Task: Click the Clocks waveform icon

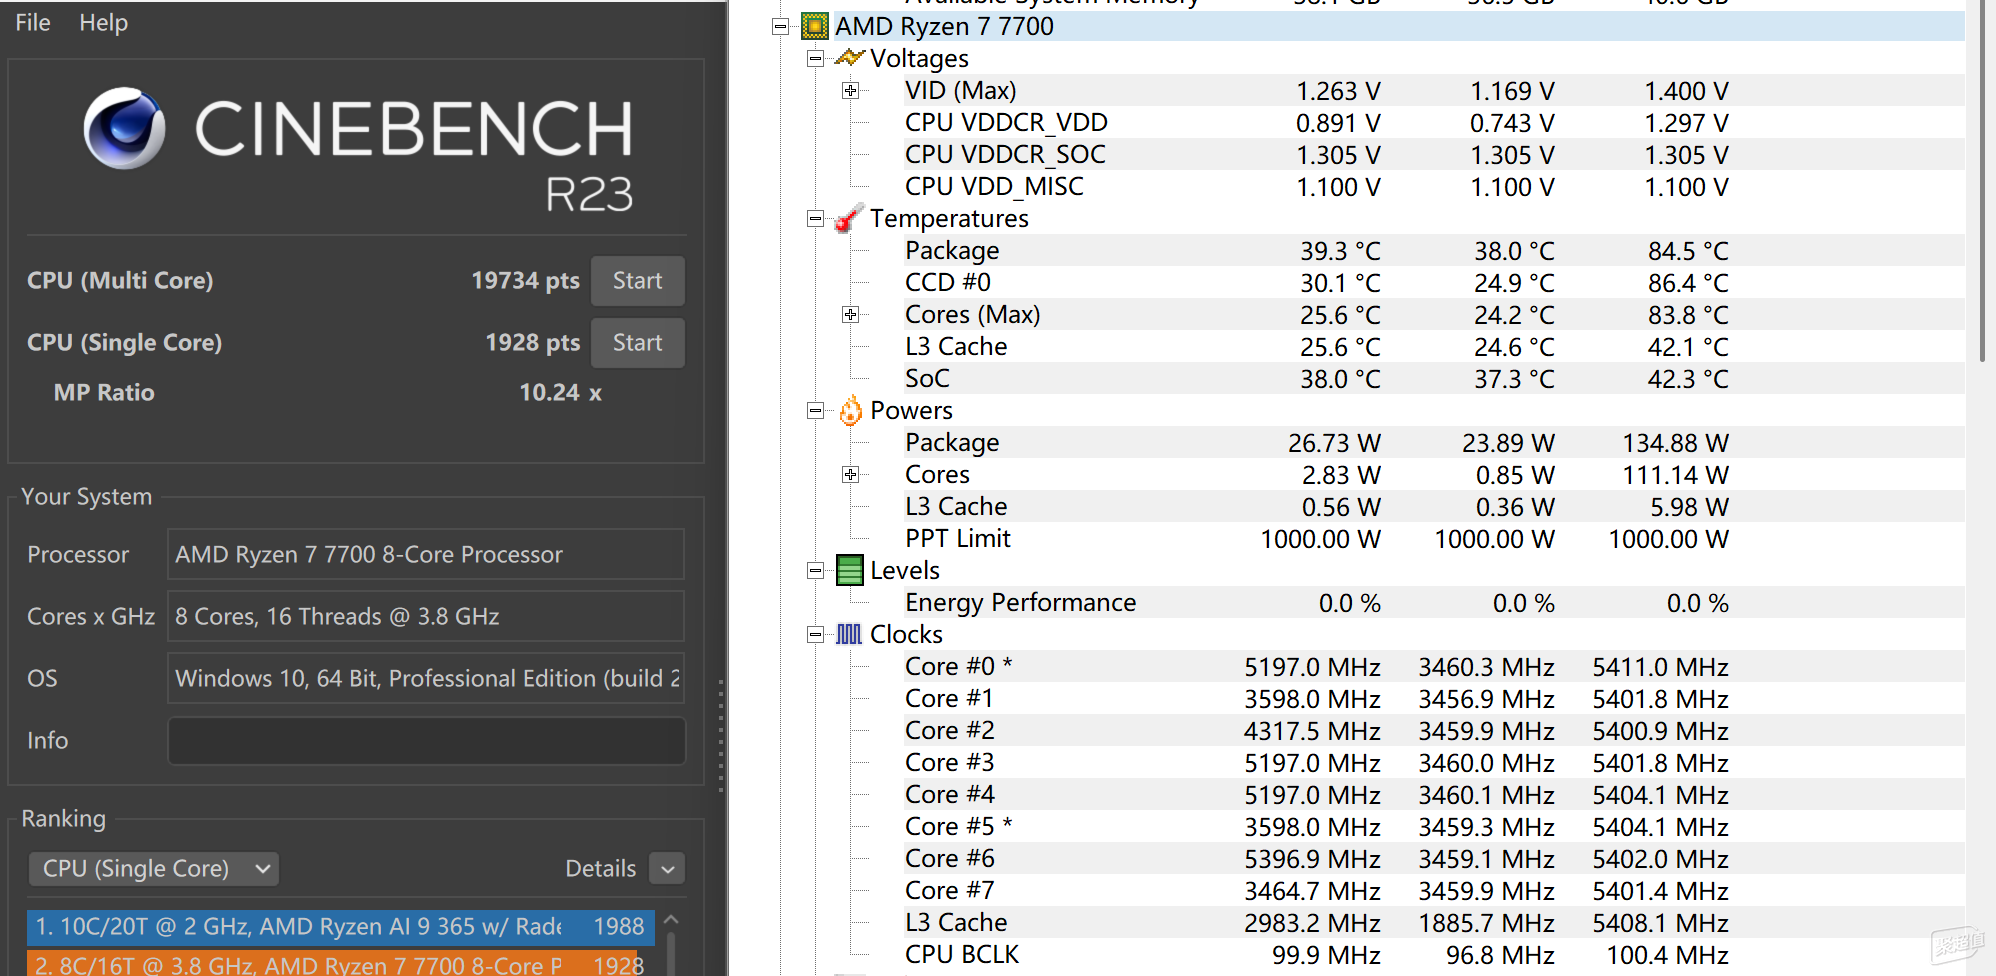Action: pos(849,634)
